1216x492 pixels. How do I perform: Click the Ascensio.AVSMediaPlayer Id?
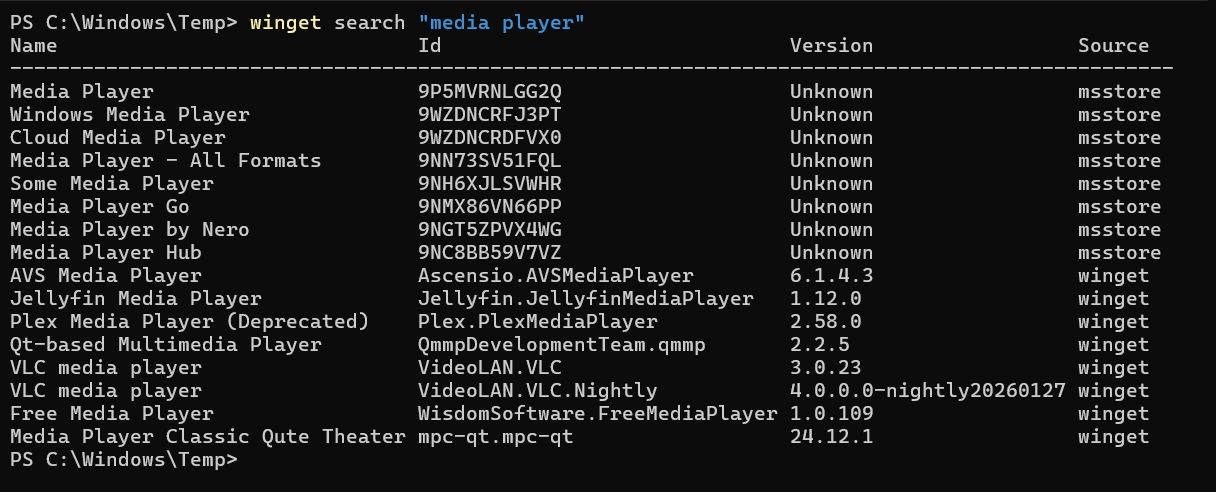555,276
